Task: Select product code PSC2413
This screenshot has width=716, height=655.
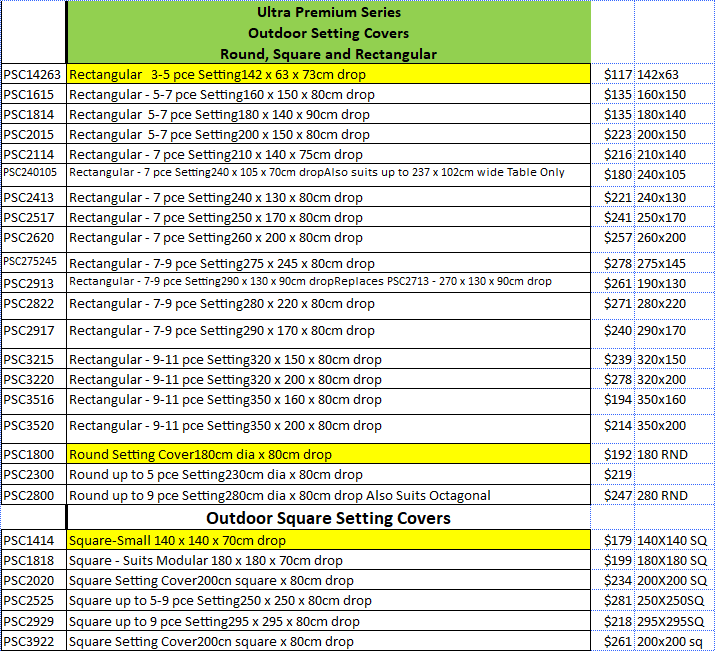Action: point(34,197)
